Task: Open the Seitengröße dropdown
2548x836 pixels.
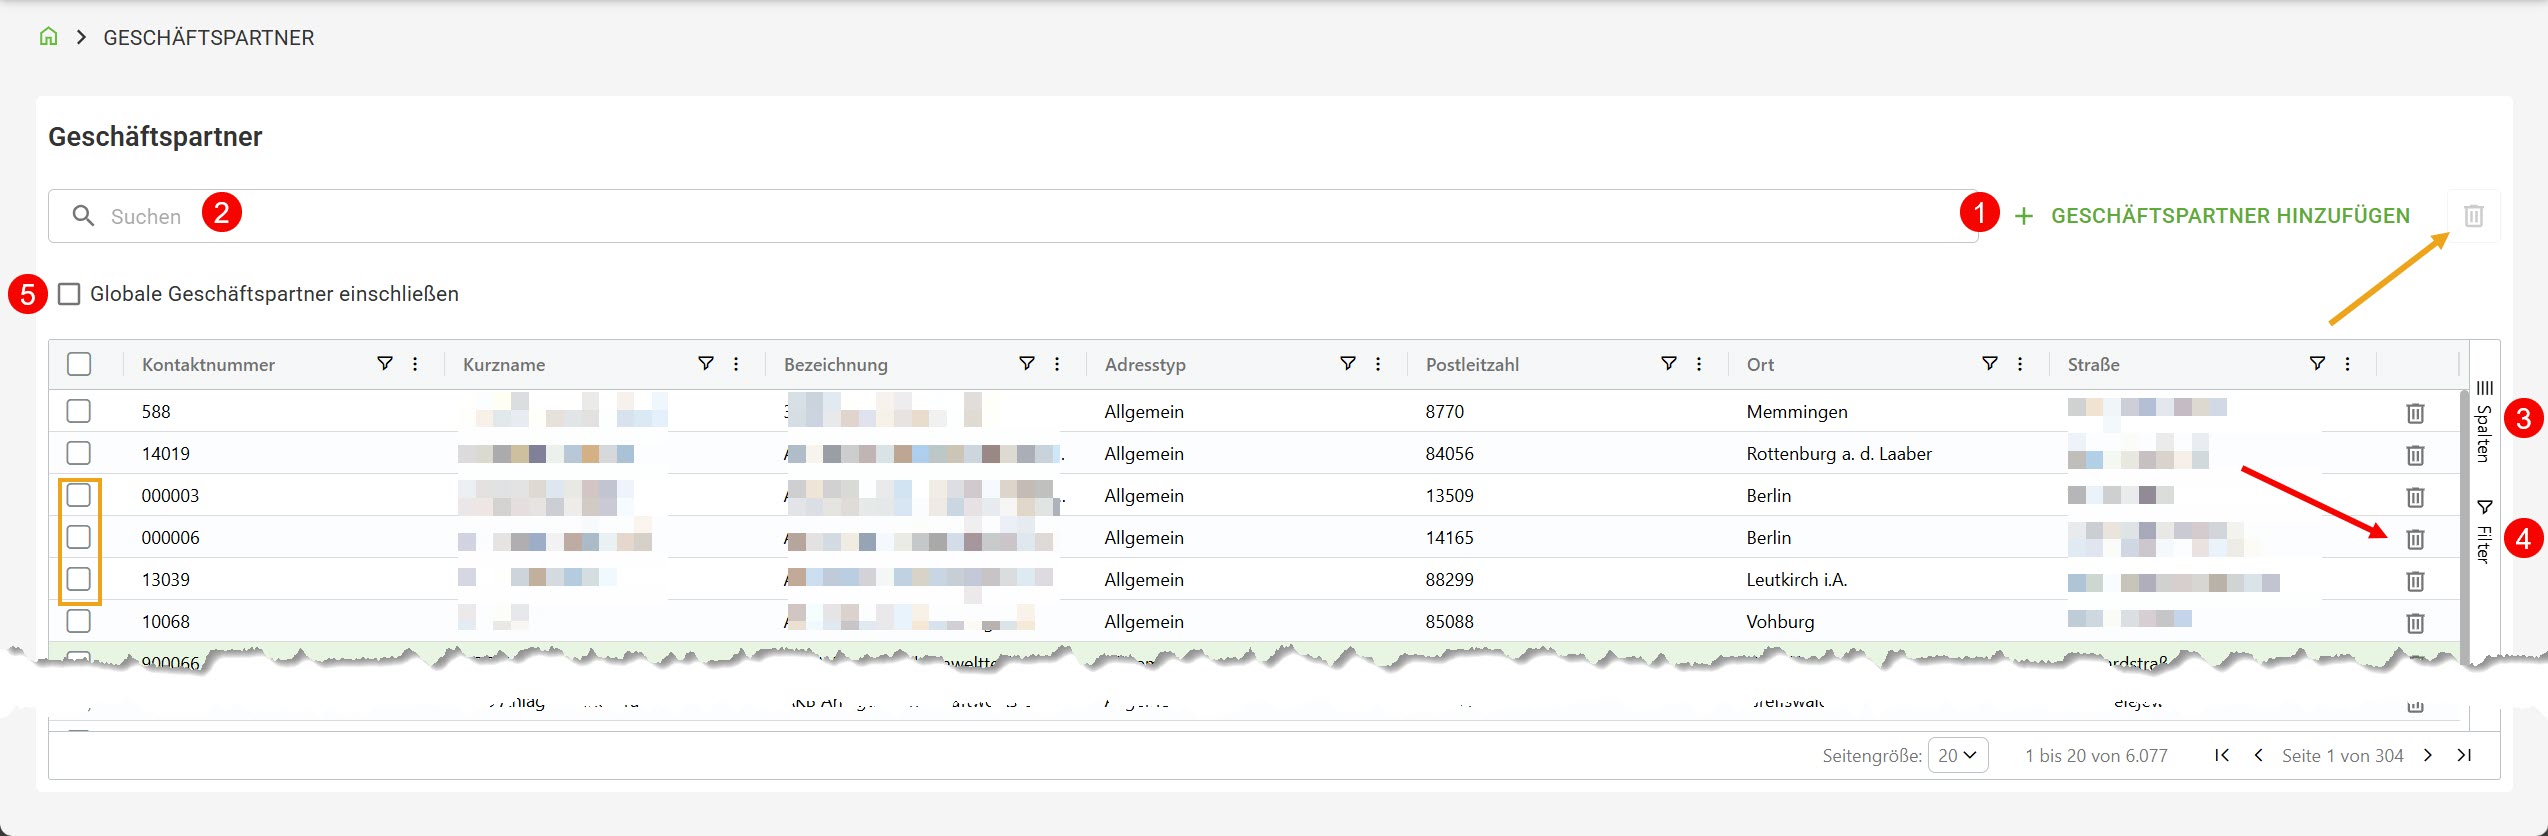Action: tap(1957, 756)
